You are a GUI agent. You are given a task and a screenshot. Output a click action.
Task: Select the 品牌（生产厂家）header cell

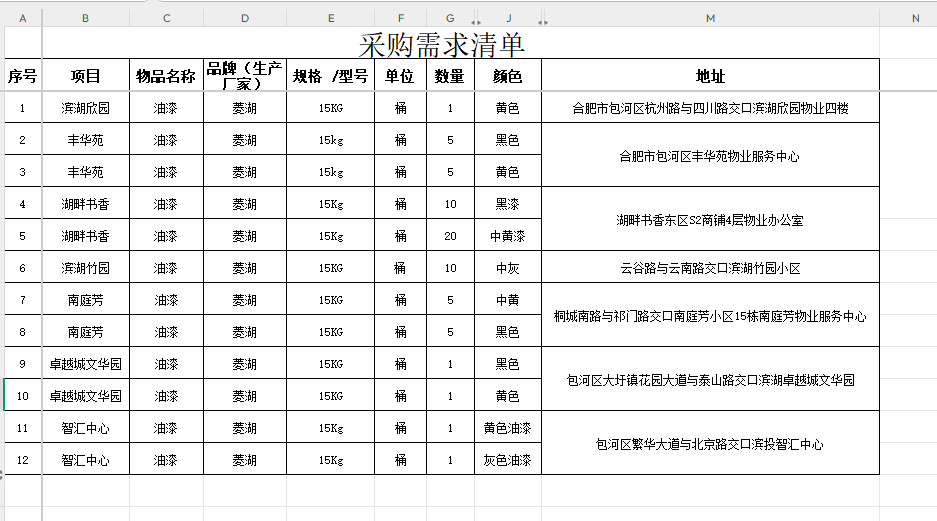pos(244,76)
